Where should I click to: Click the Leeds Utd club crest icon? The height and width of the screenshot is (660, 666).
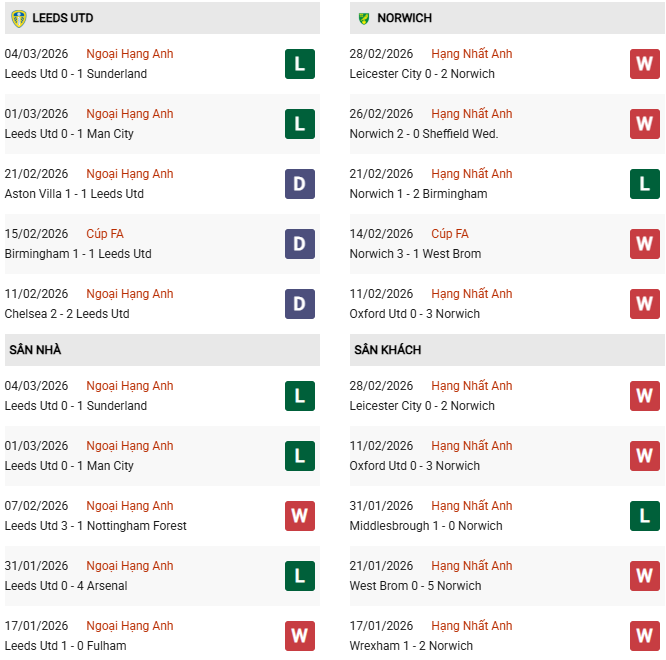[x=18, y=18]
